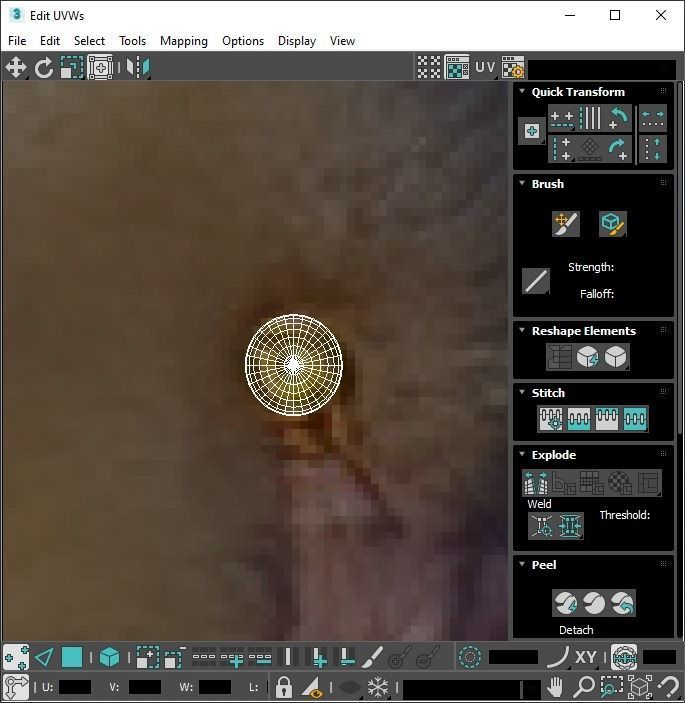This screenshot has height=703, width=685.
Task: Open the View menu
Action: 342,41
